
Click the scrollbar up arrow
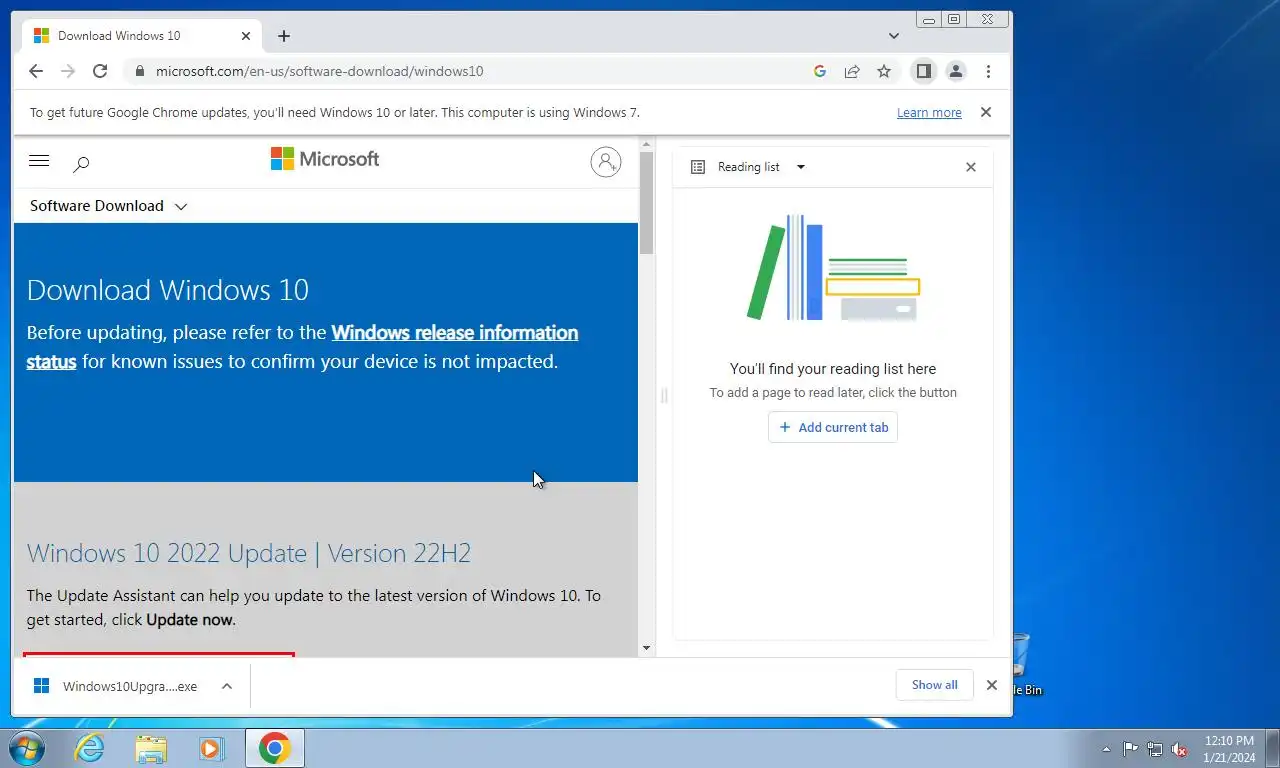click(x=647, y=146)
